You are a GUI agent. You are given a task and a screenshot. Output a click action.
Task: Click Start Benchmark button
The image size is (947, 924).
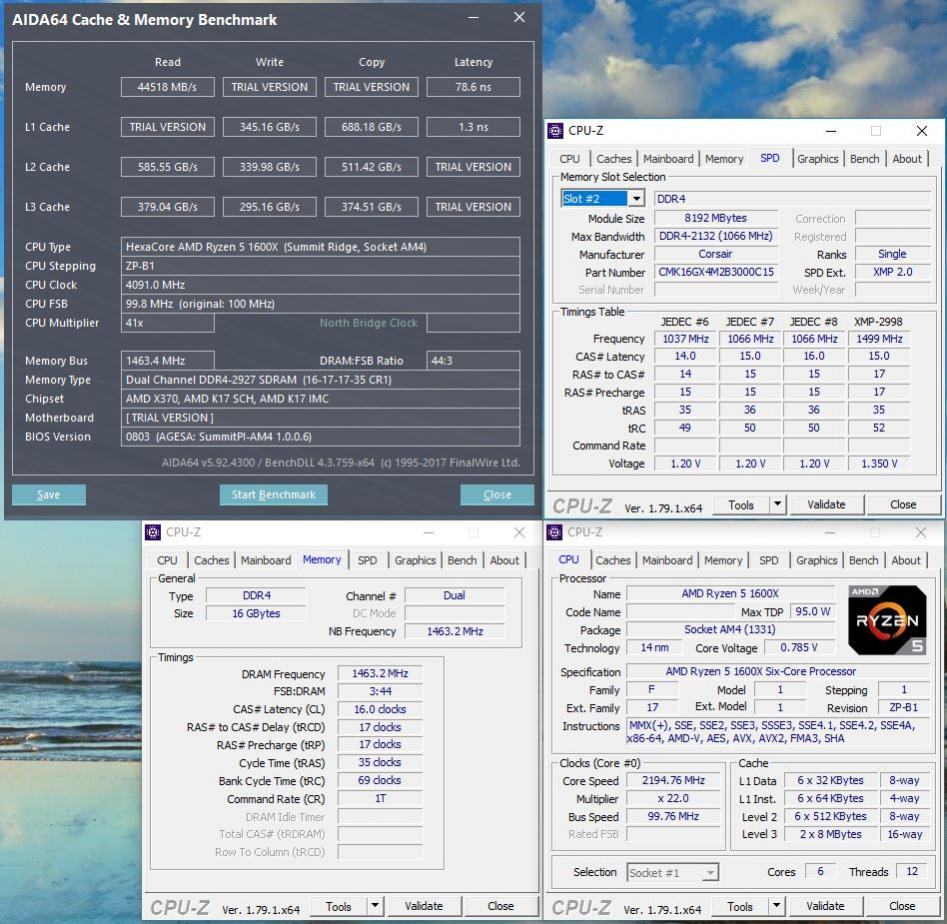coord(274,495)
